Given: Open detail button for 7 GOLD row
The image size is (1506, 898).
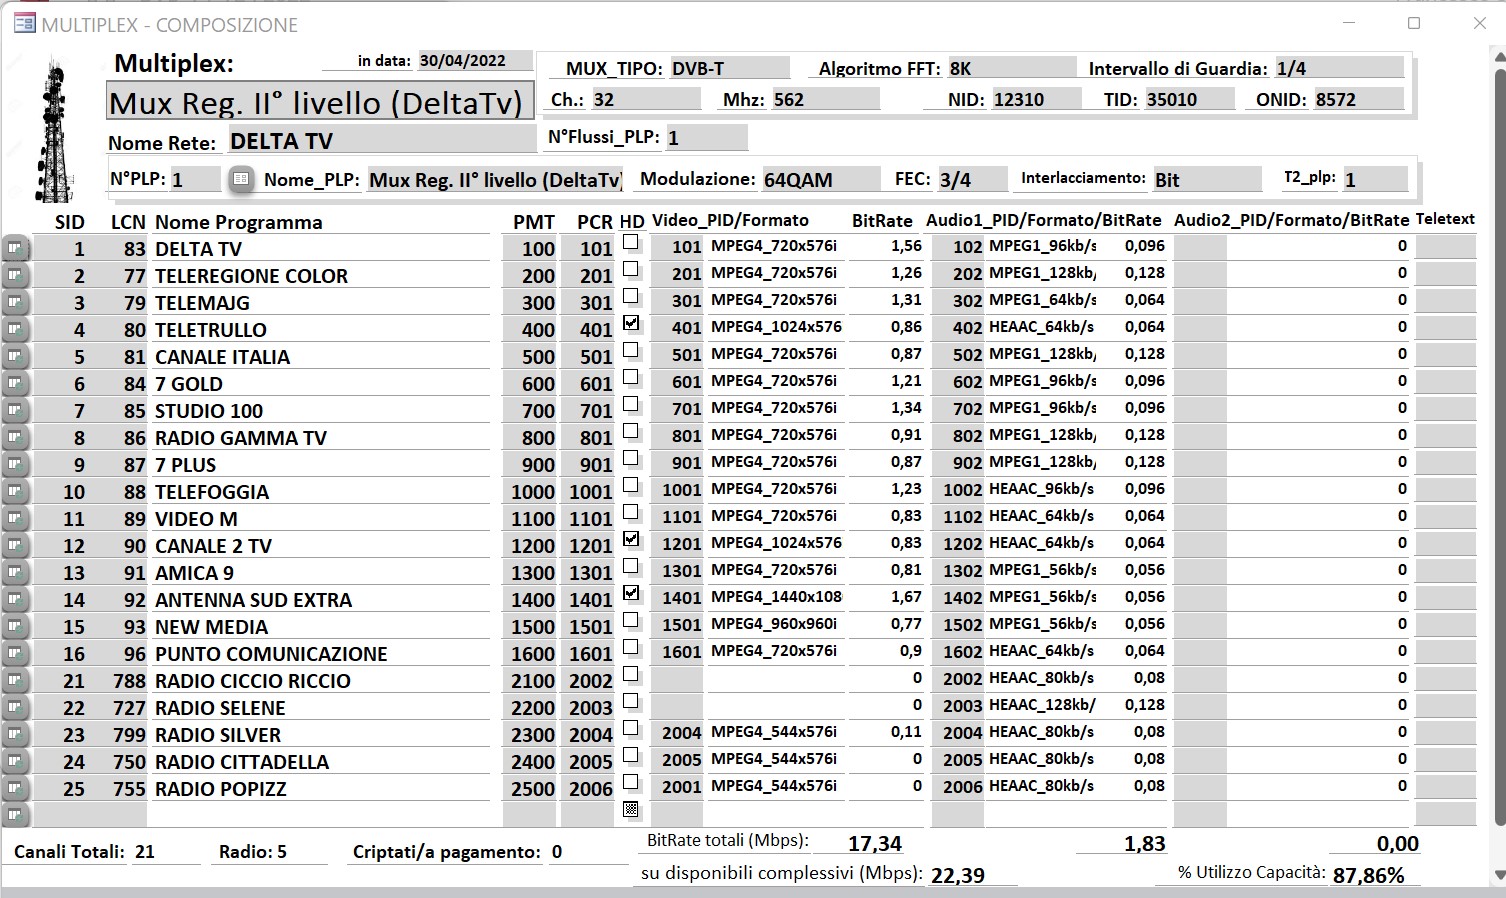Looking at the screenshot, I should coord(16,384).
